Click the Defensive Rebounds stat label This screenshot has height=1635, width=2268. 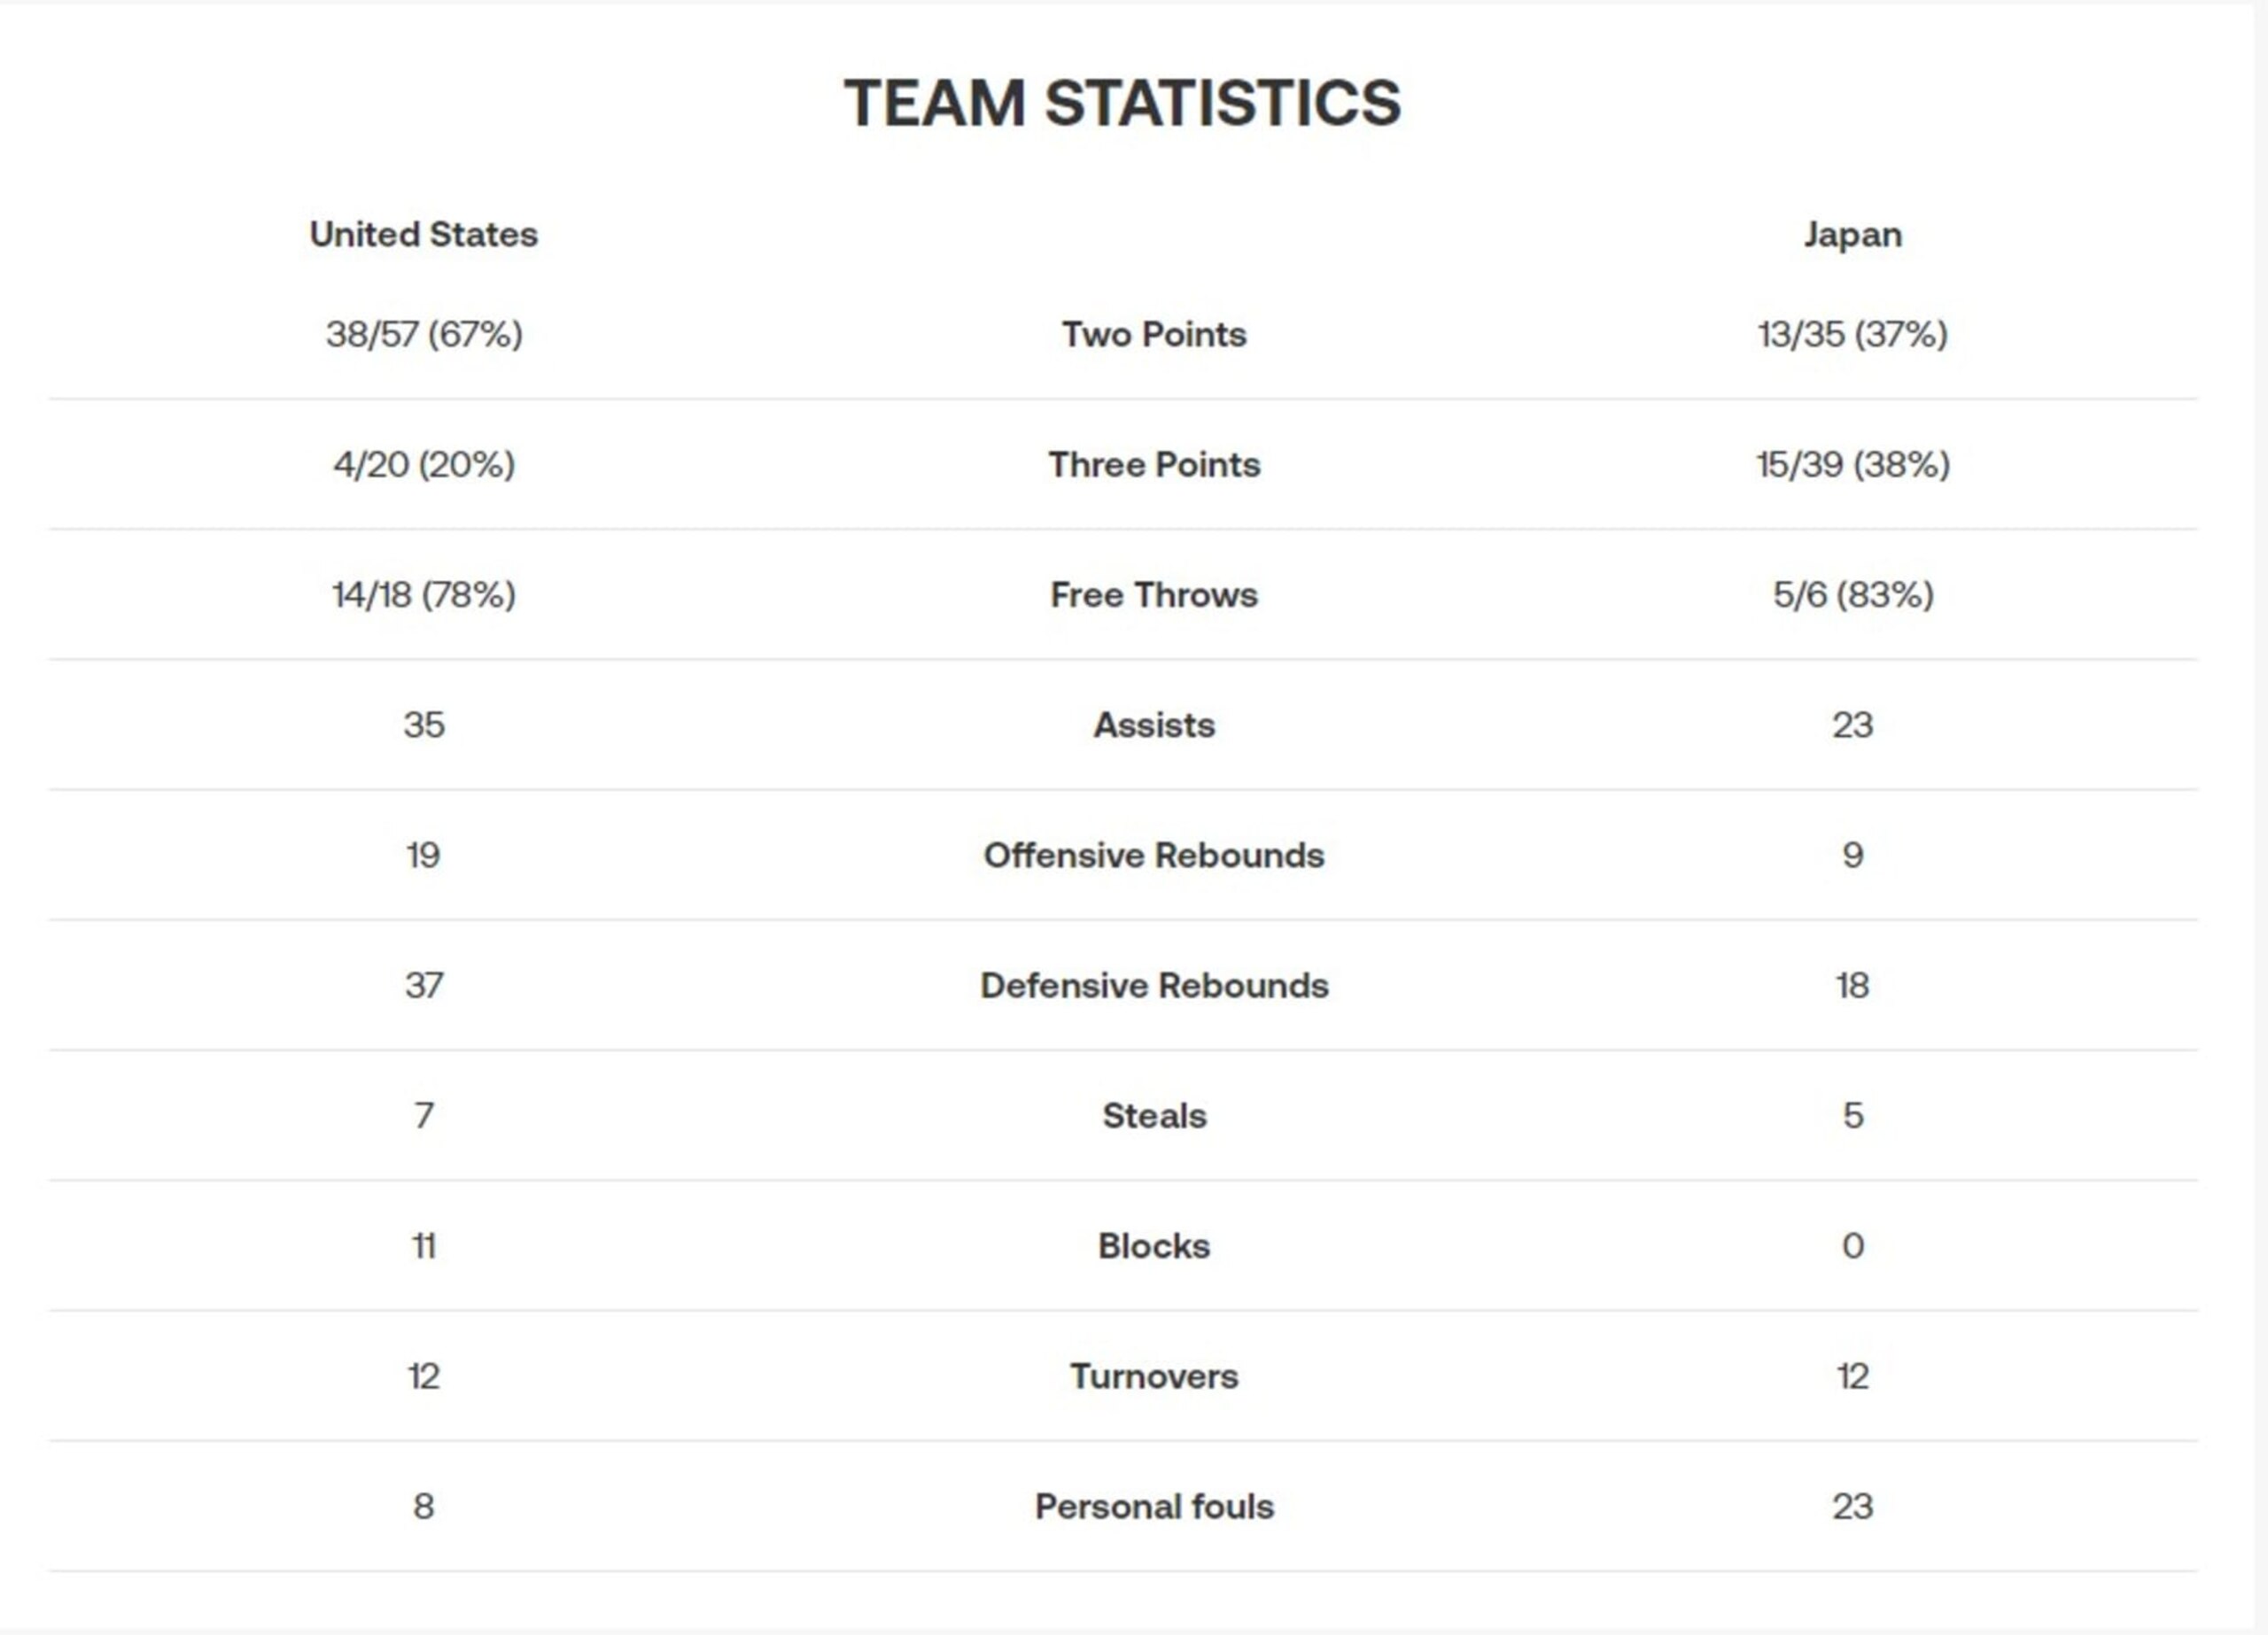tap(1154, 985)
